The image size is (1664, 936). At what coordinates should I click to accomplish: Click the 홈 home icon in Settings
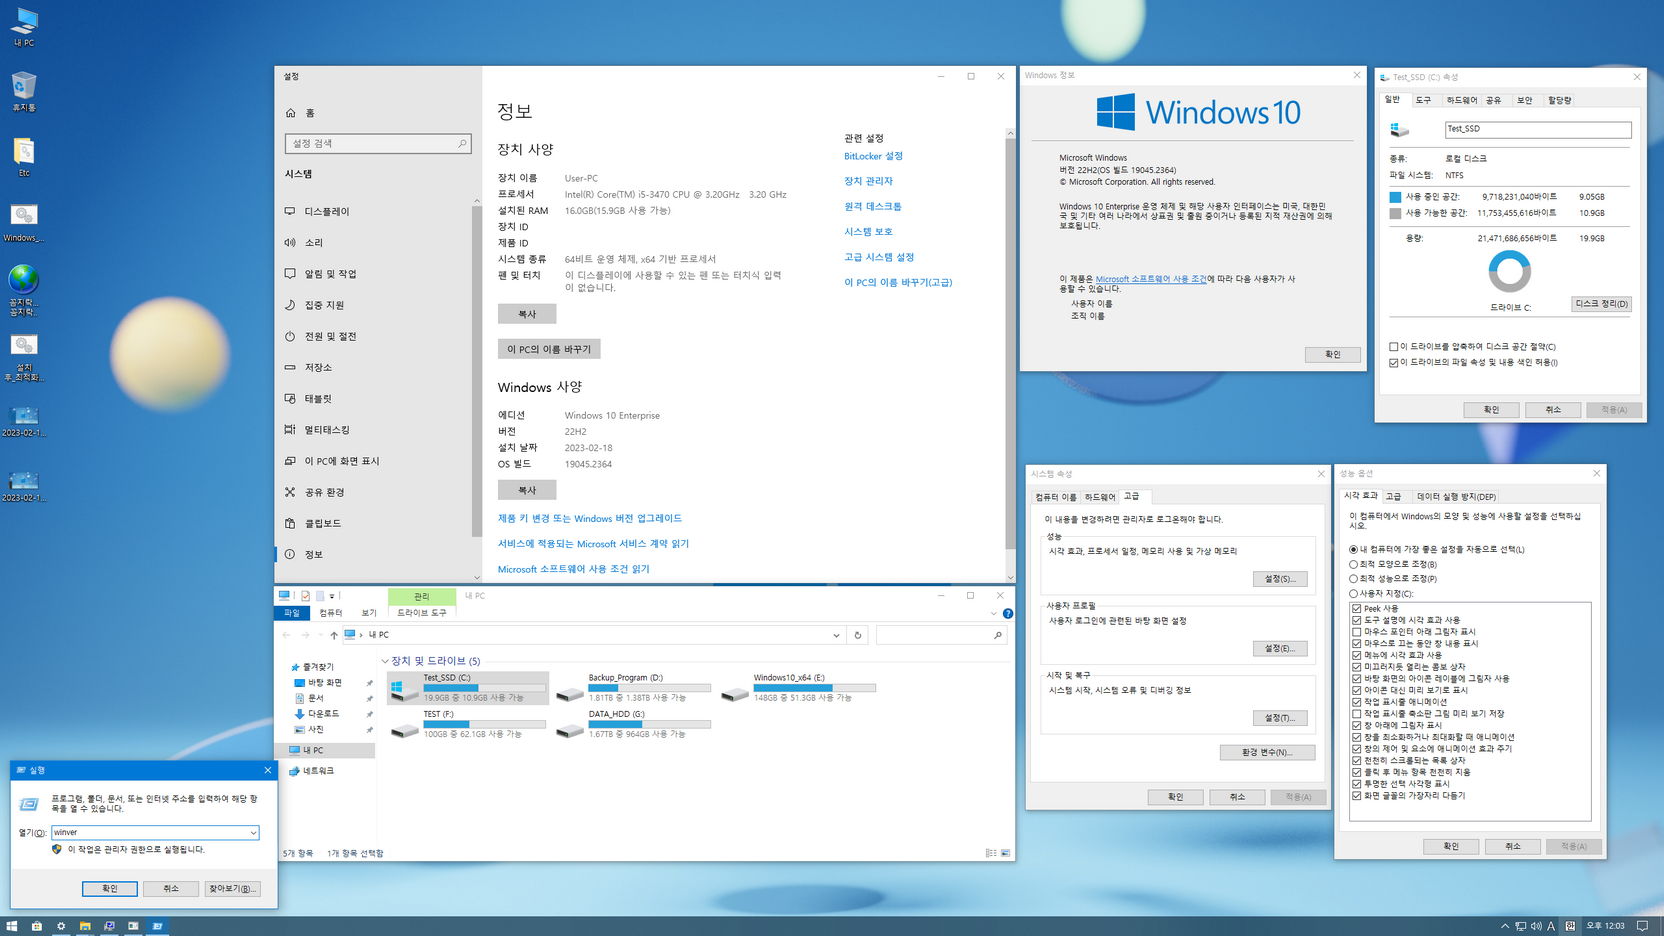[291, 113]
